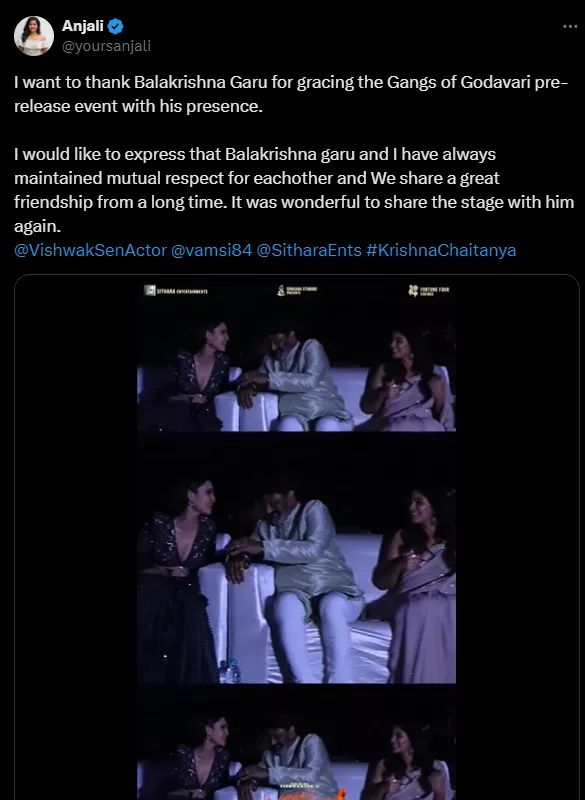Viewport: 585px width, 800px height.
Task: Click the second paragraph about mutual respect
Action: (x=294, y=190)
